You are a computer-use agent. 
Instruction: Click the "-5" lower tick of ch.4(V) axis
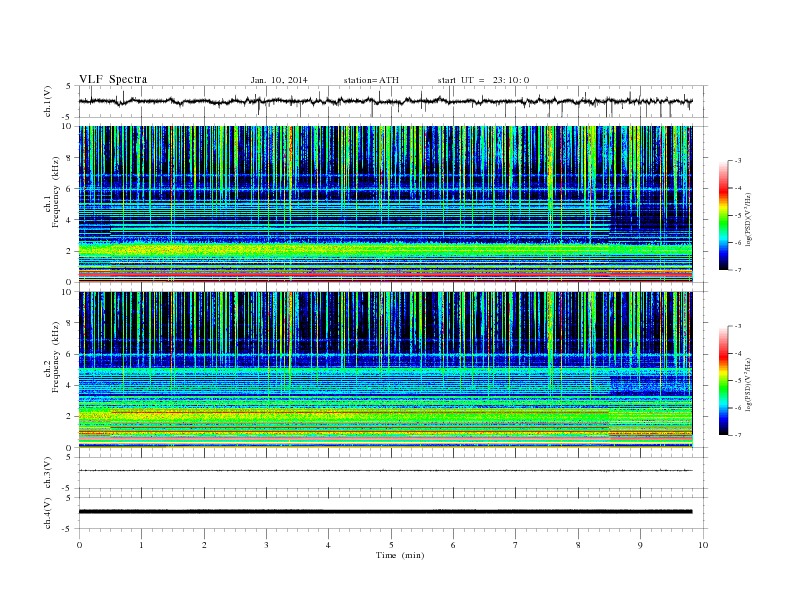point(68,529)
